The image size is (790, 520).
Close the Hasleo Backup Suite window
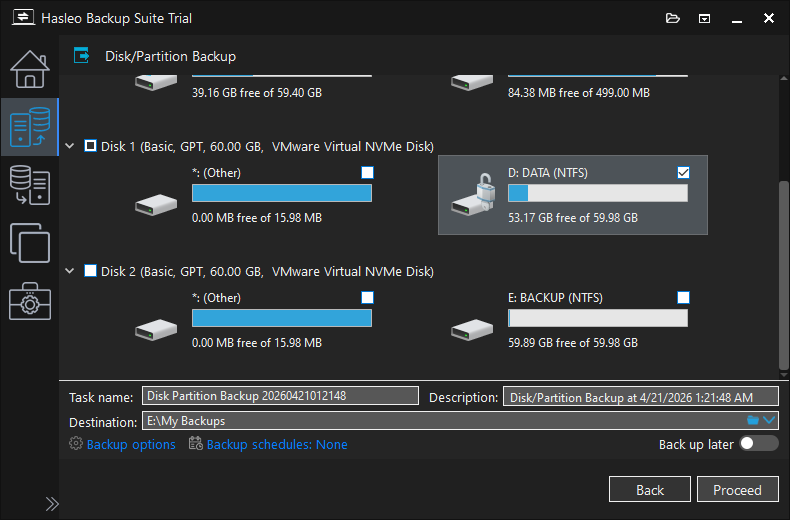click(769, 19)
